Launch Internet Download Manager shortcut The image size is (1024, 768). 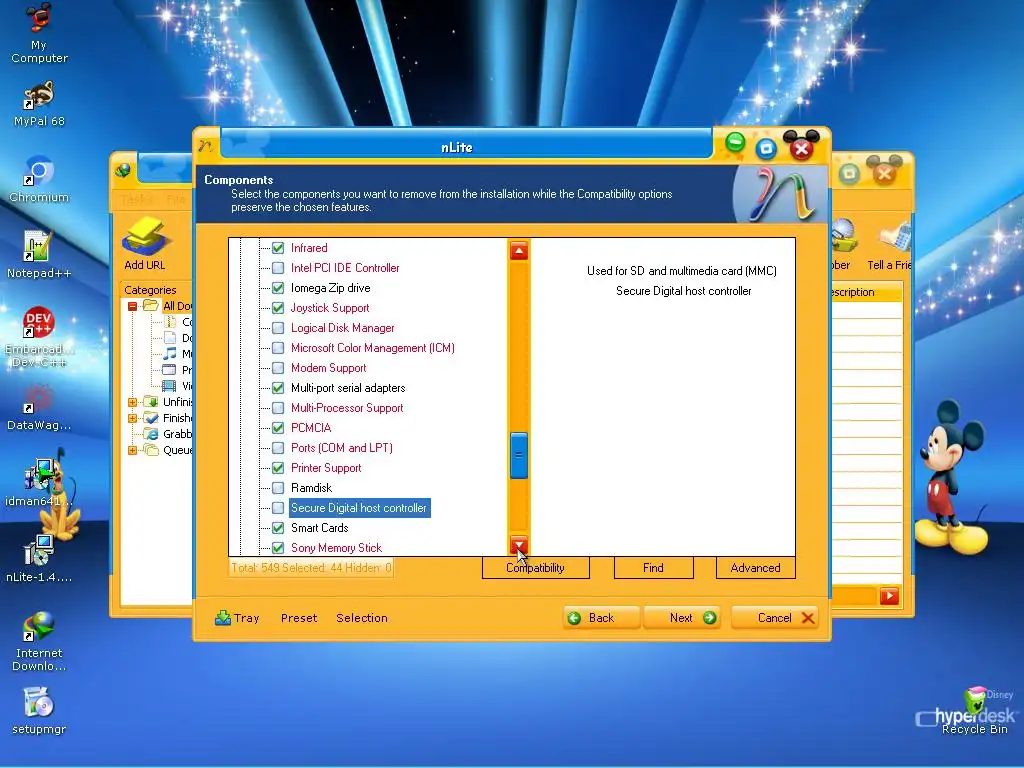39,641
